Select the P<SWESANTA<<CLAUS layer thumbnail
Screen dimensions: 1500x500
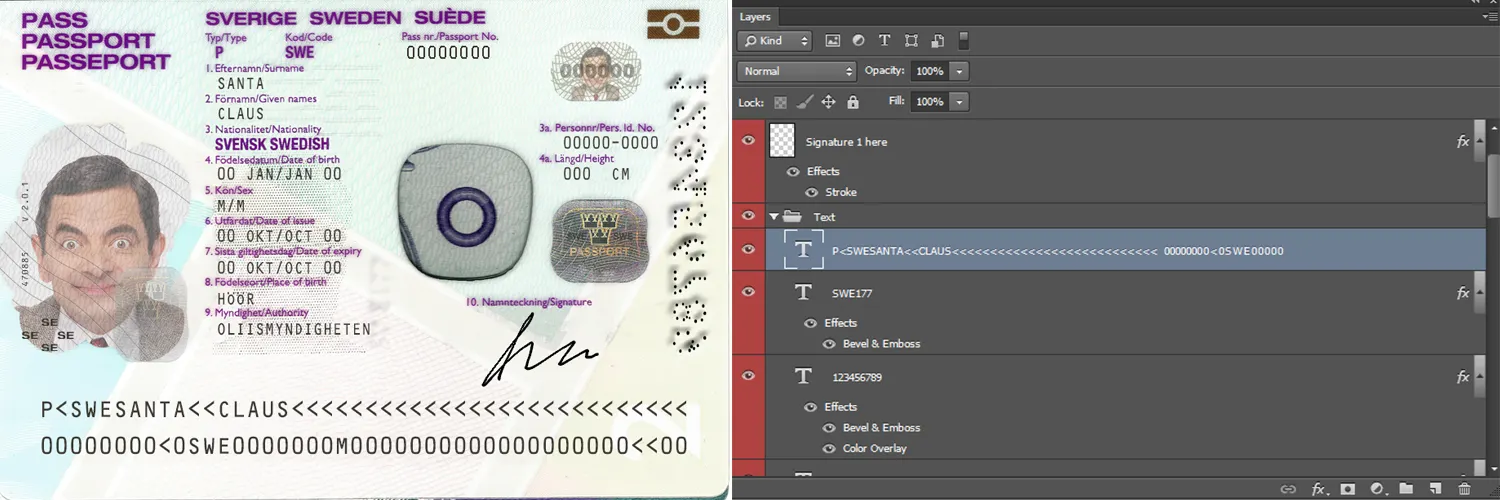pos(803,250)
